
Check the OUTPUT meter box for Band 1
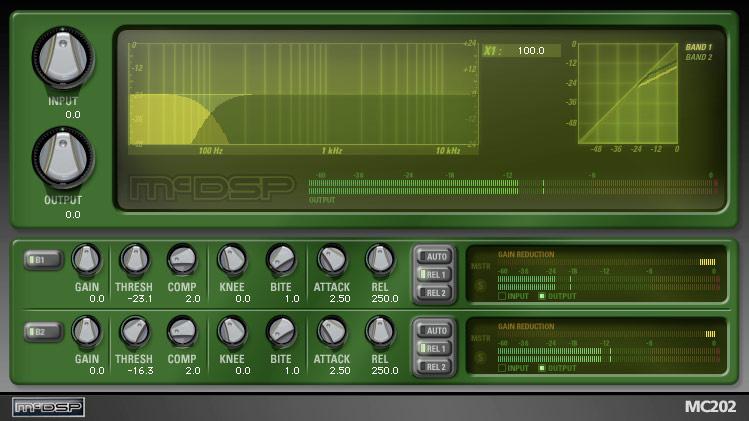click(542, 296)
